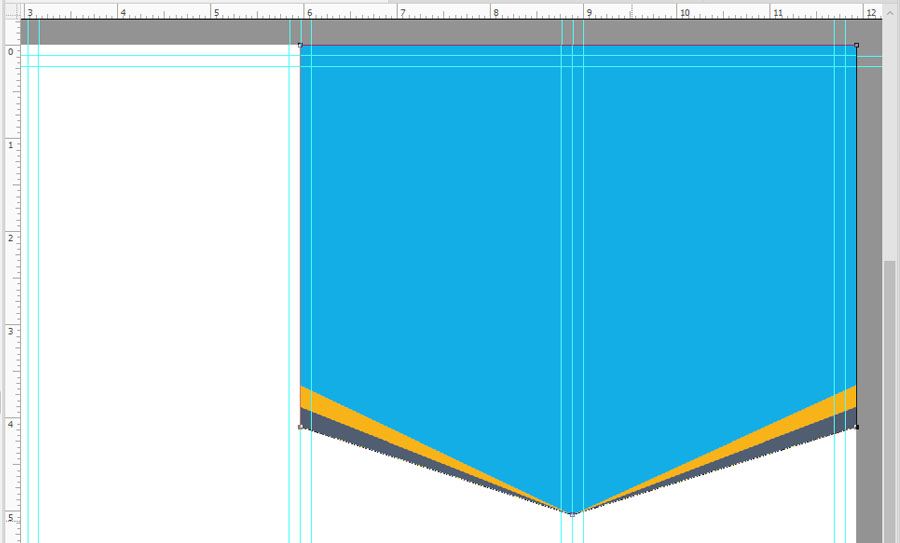Viewport: 900px width, 543px height.
Task: Click the scroll up arrow on the vertical scrollbar
Action: tap(889, 27)
